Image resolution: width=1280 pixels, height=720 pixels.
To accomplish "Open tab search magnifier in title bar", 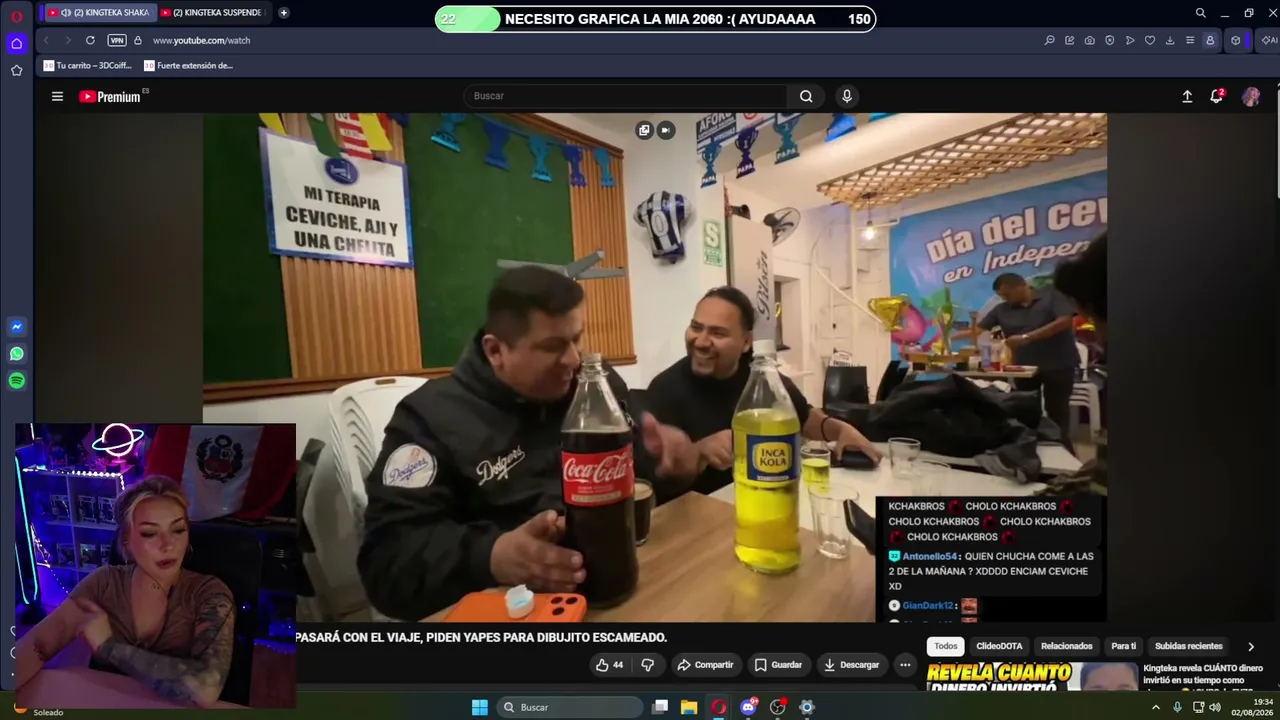I will tap(1200, 13).
